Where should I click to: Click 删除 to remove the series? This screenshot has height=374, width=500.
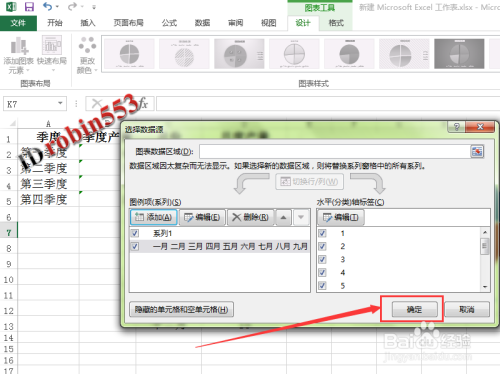250,217
